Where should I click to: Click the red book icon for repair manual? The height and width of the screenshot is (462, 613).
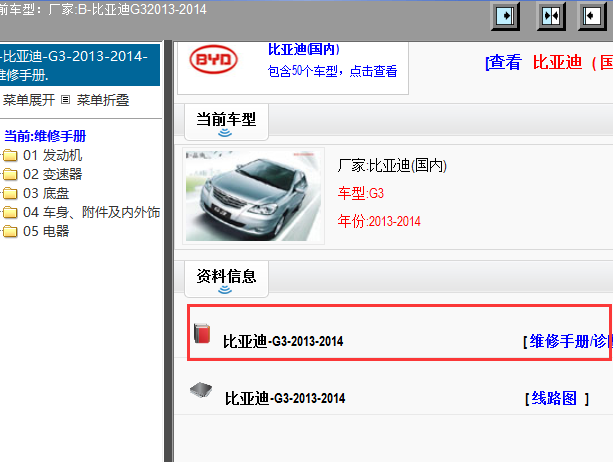pyautogui.click(x=202, y=333)
